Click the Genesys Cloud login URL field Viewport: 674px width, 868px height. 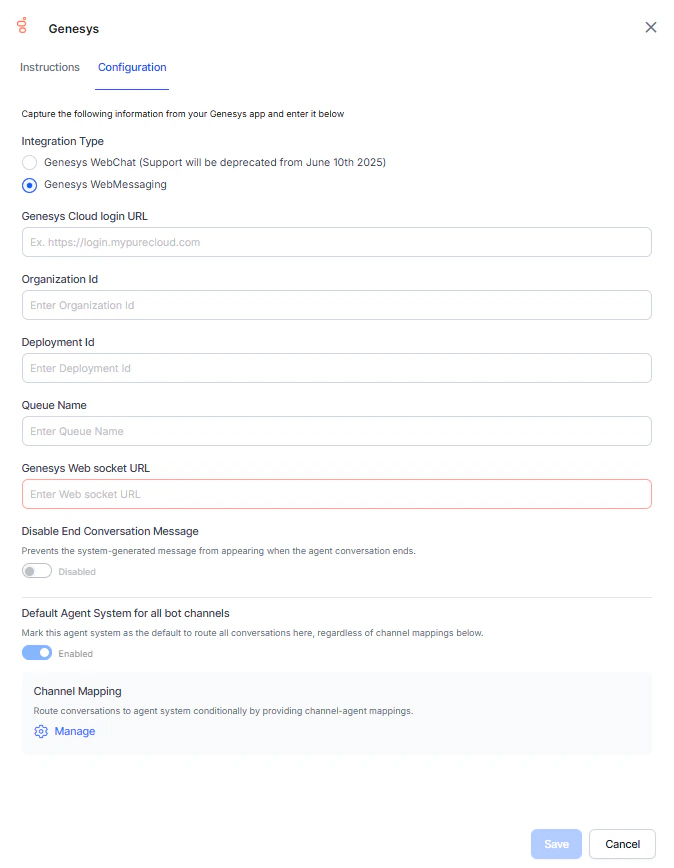(336, 242)
